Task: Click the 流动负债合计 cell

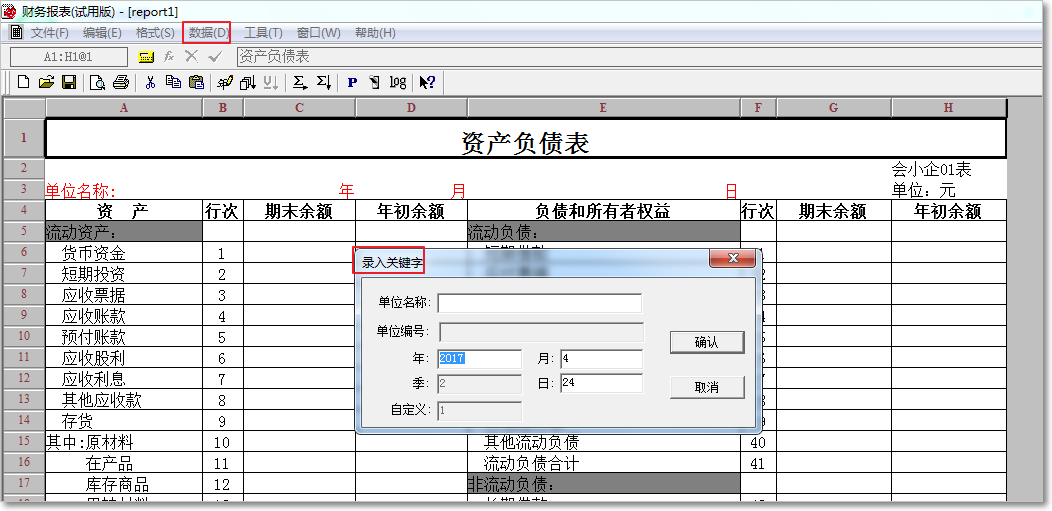Action: coord(604,463)
